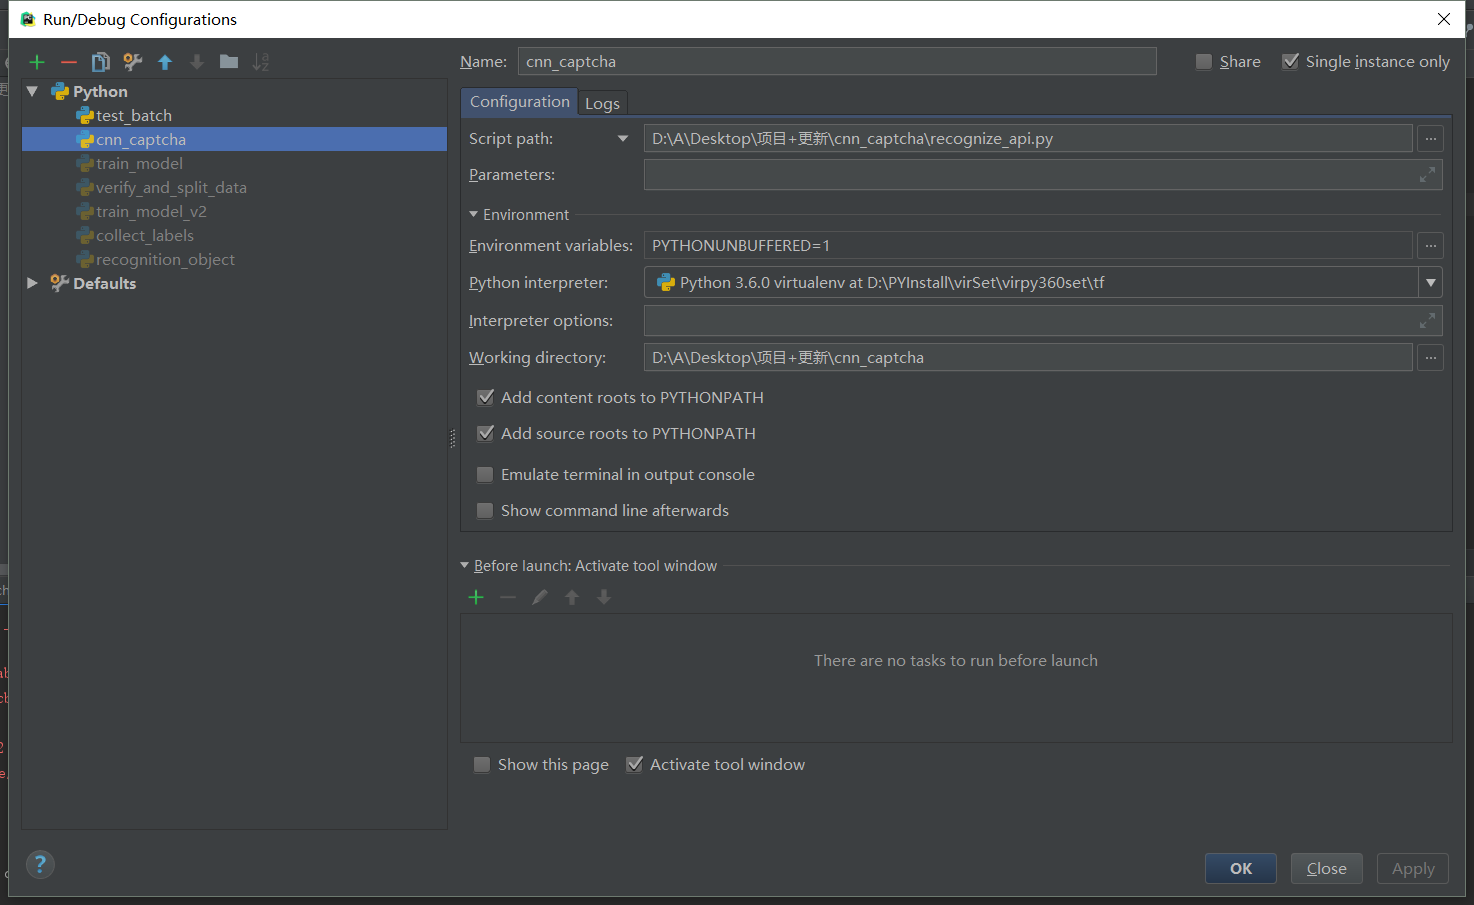Copy the selected configuration

(101, 62)
